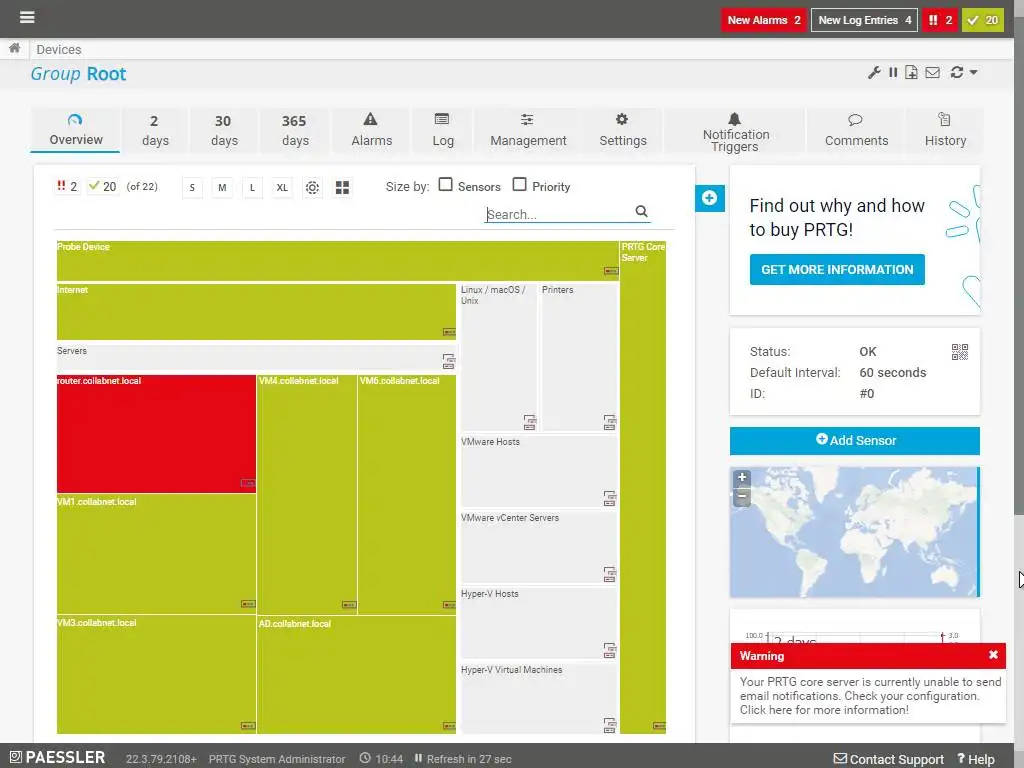Viewport: 1024px width, 768px height.
Task: Zoom in on the world map
Action: point(742,477)
